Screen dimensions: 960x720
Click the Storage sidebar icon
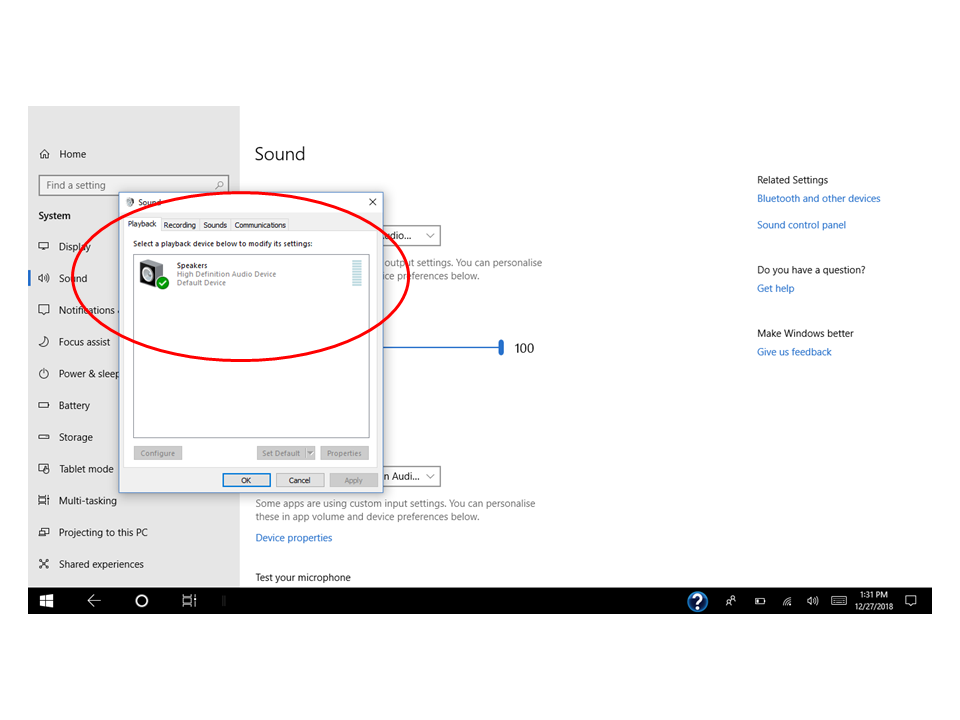coord(44,437)
